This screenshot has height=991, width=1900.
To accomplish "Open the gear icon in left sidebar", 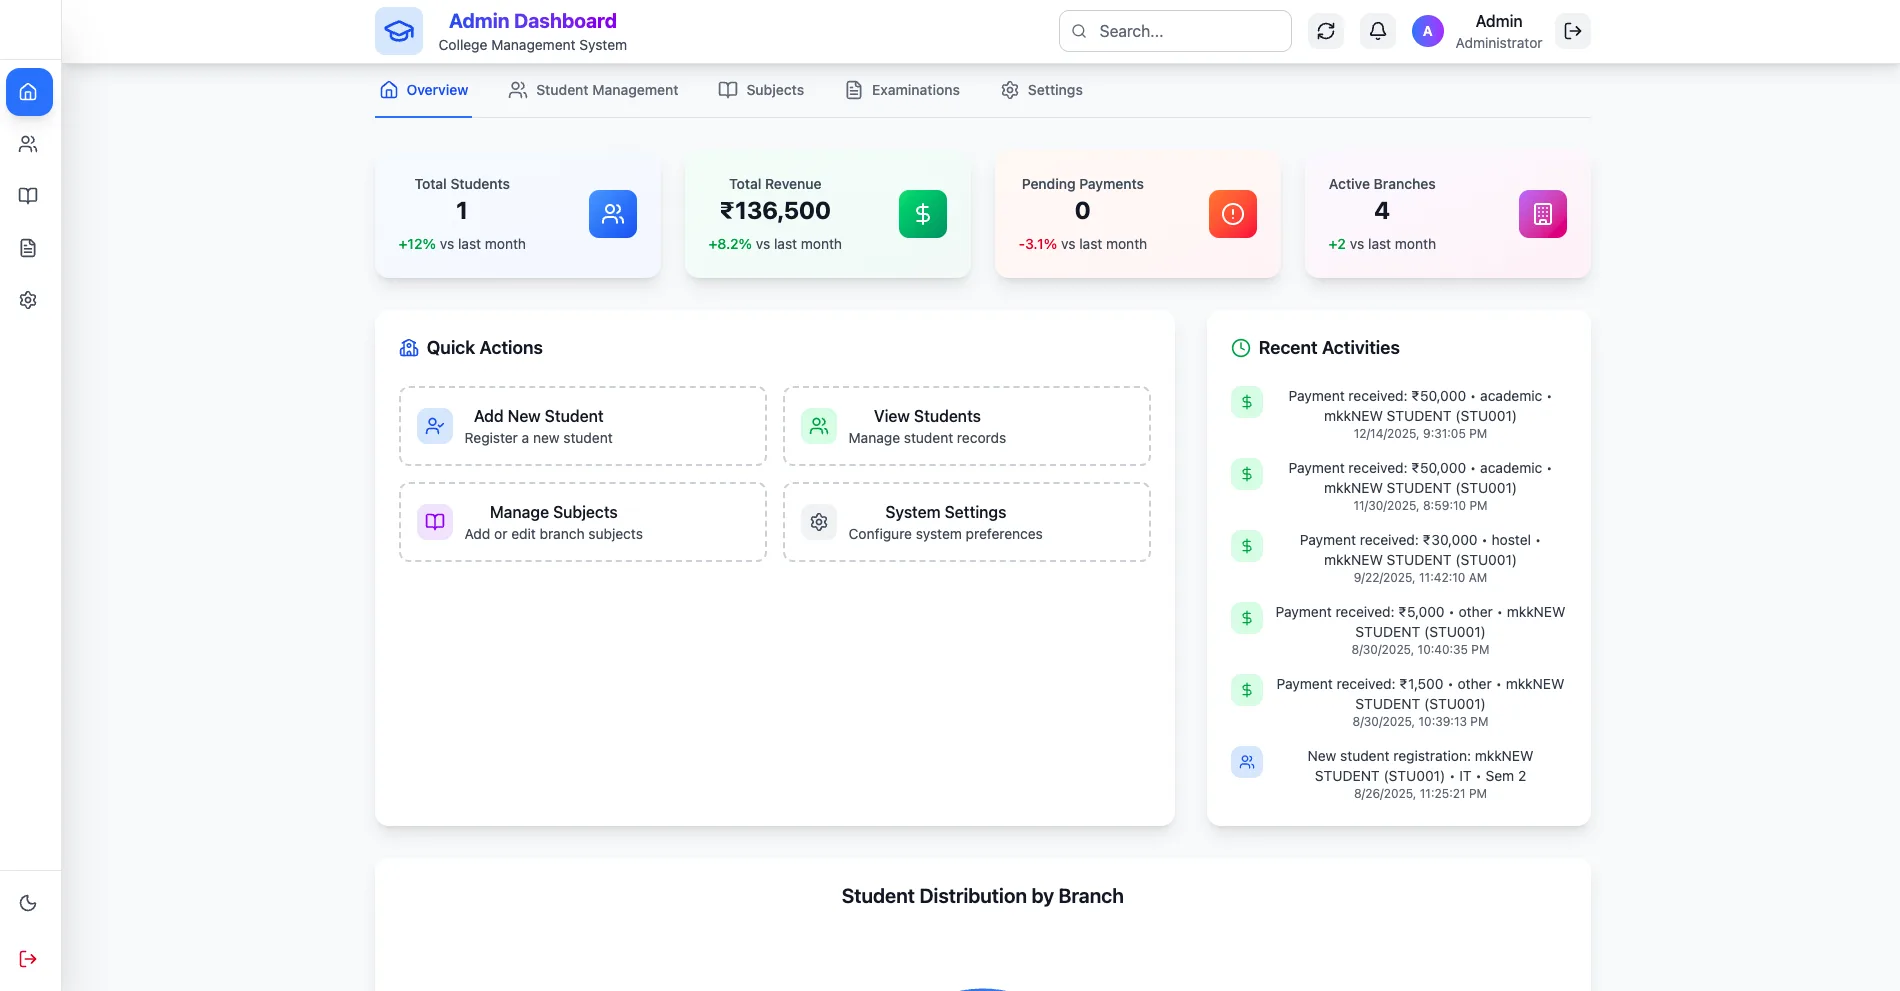I will (28, 300).
